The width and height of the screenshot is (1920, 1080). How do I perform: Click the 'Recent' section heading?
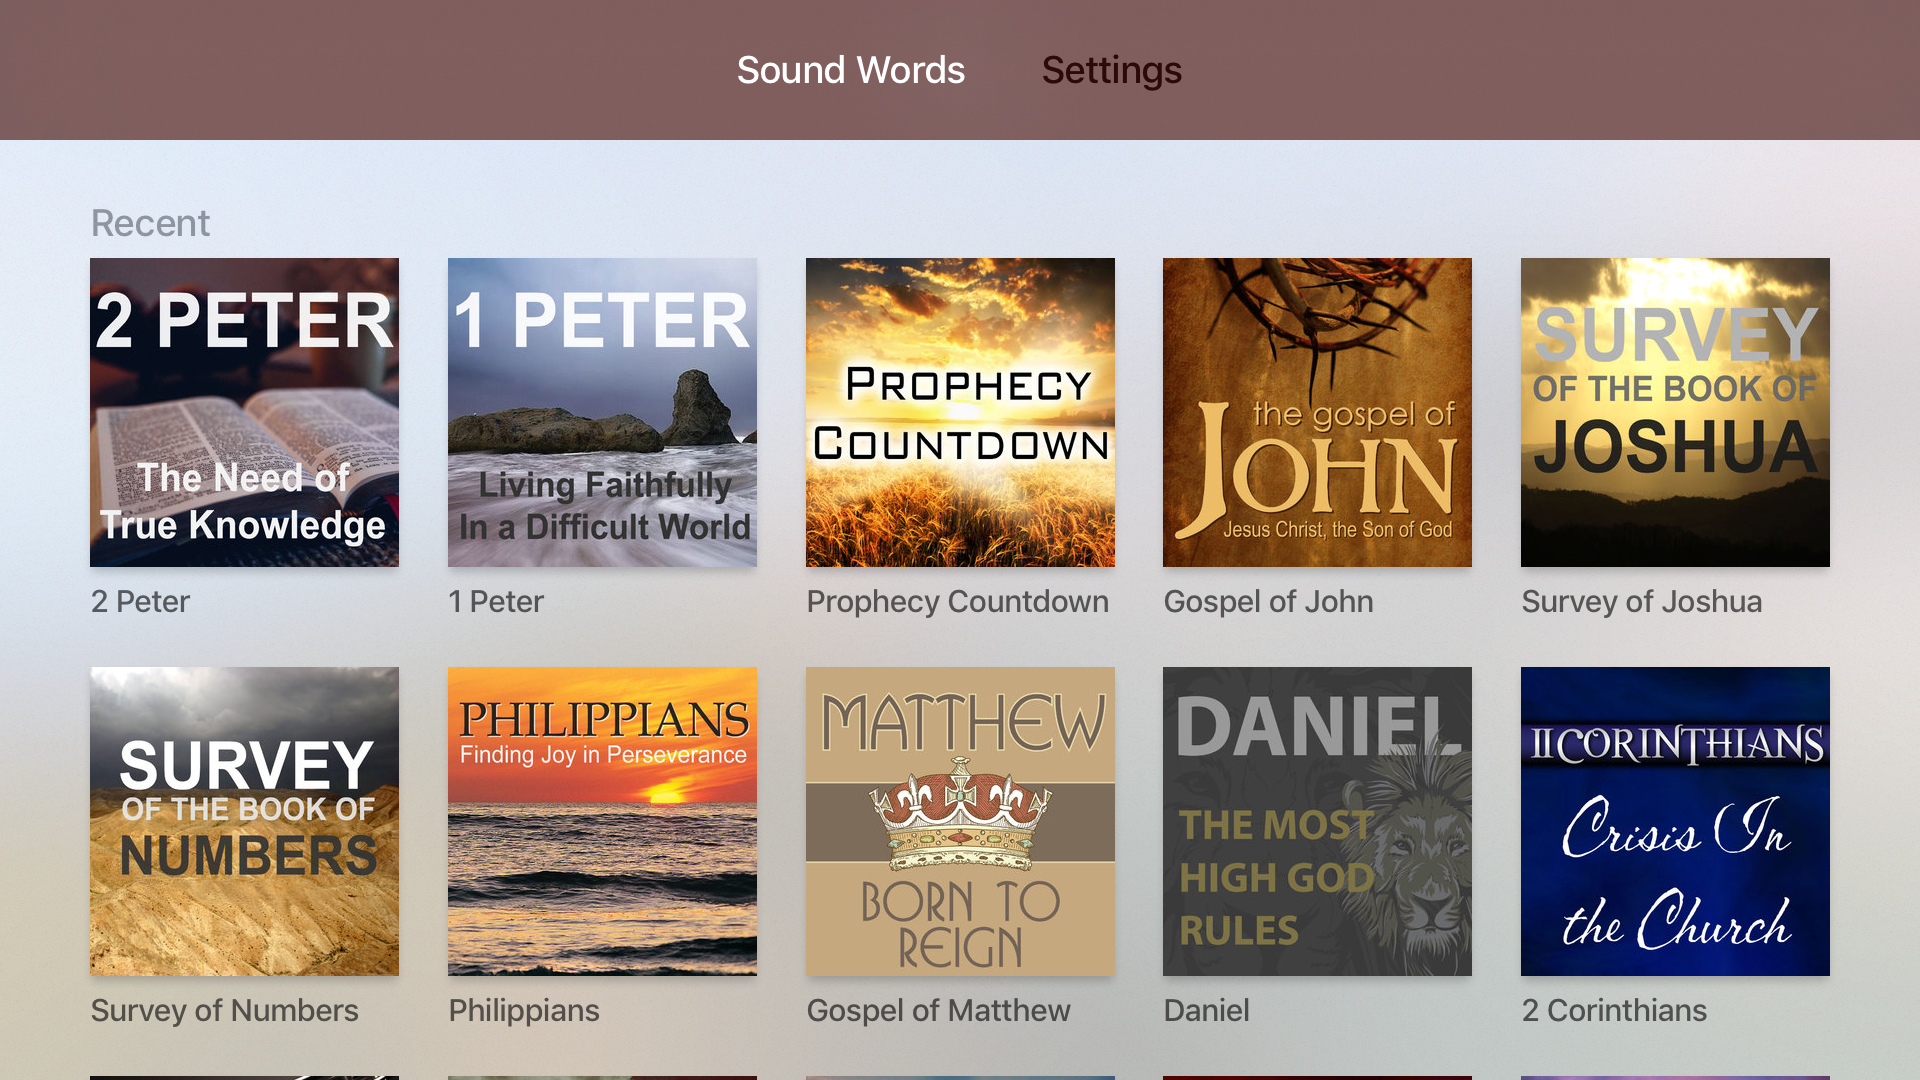[150, 223]
